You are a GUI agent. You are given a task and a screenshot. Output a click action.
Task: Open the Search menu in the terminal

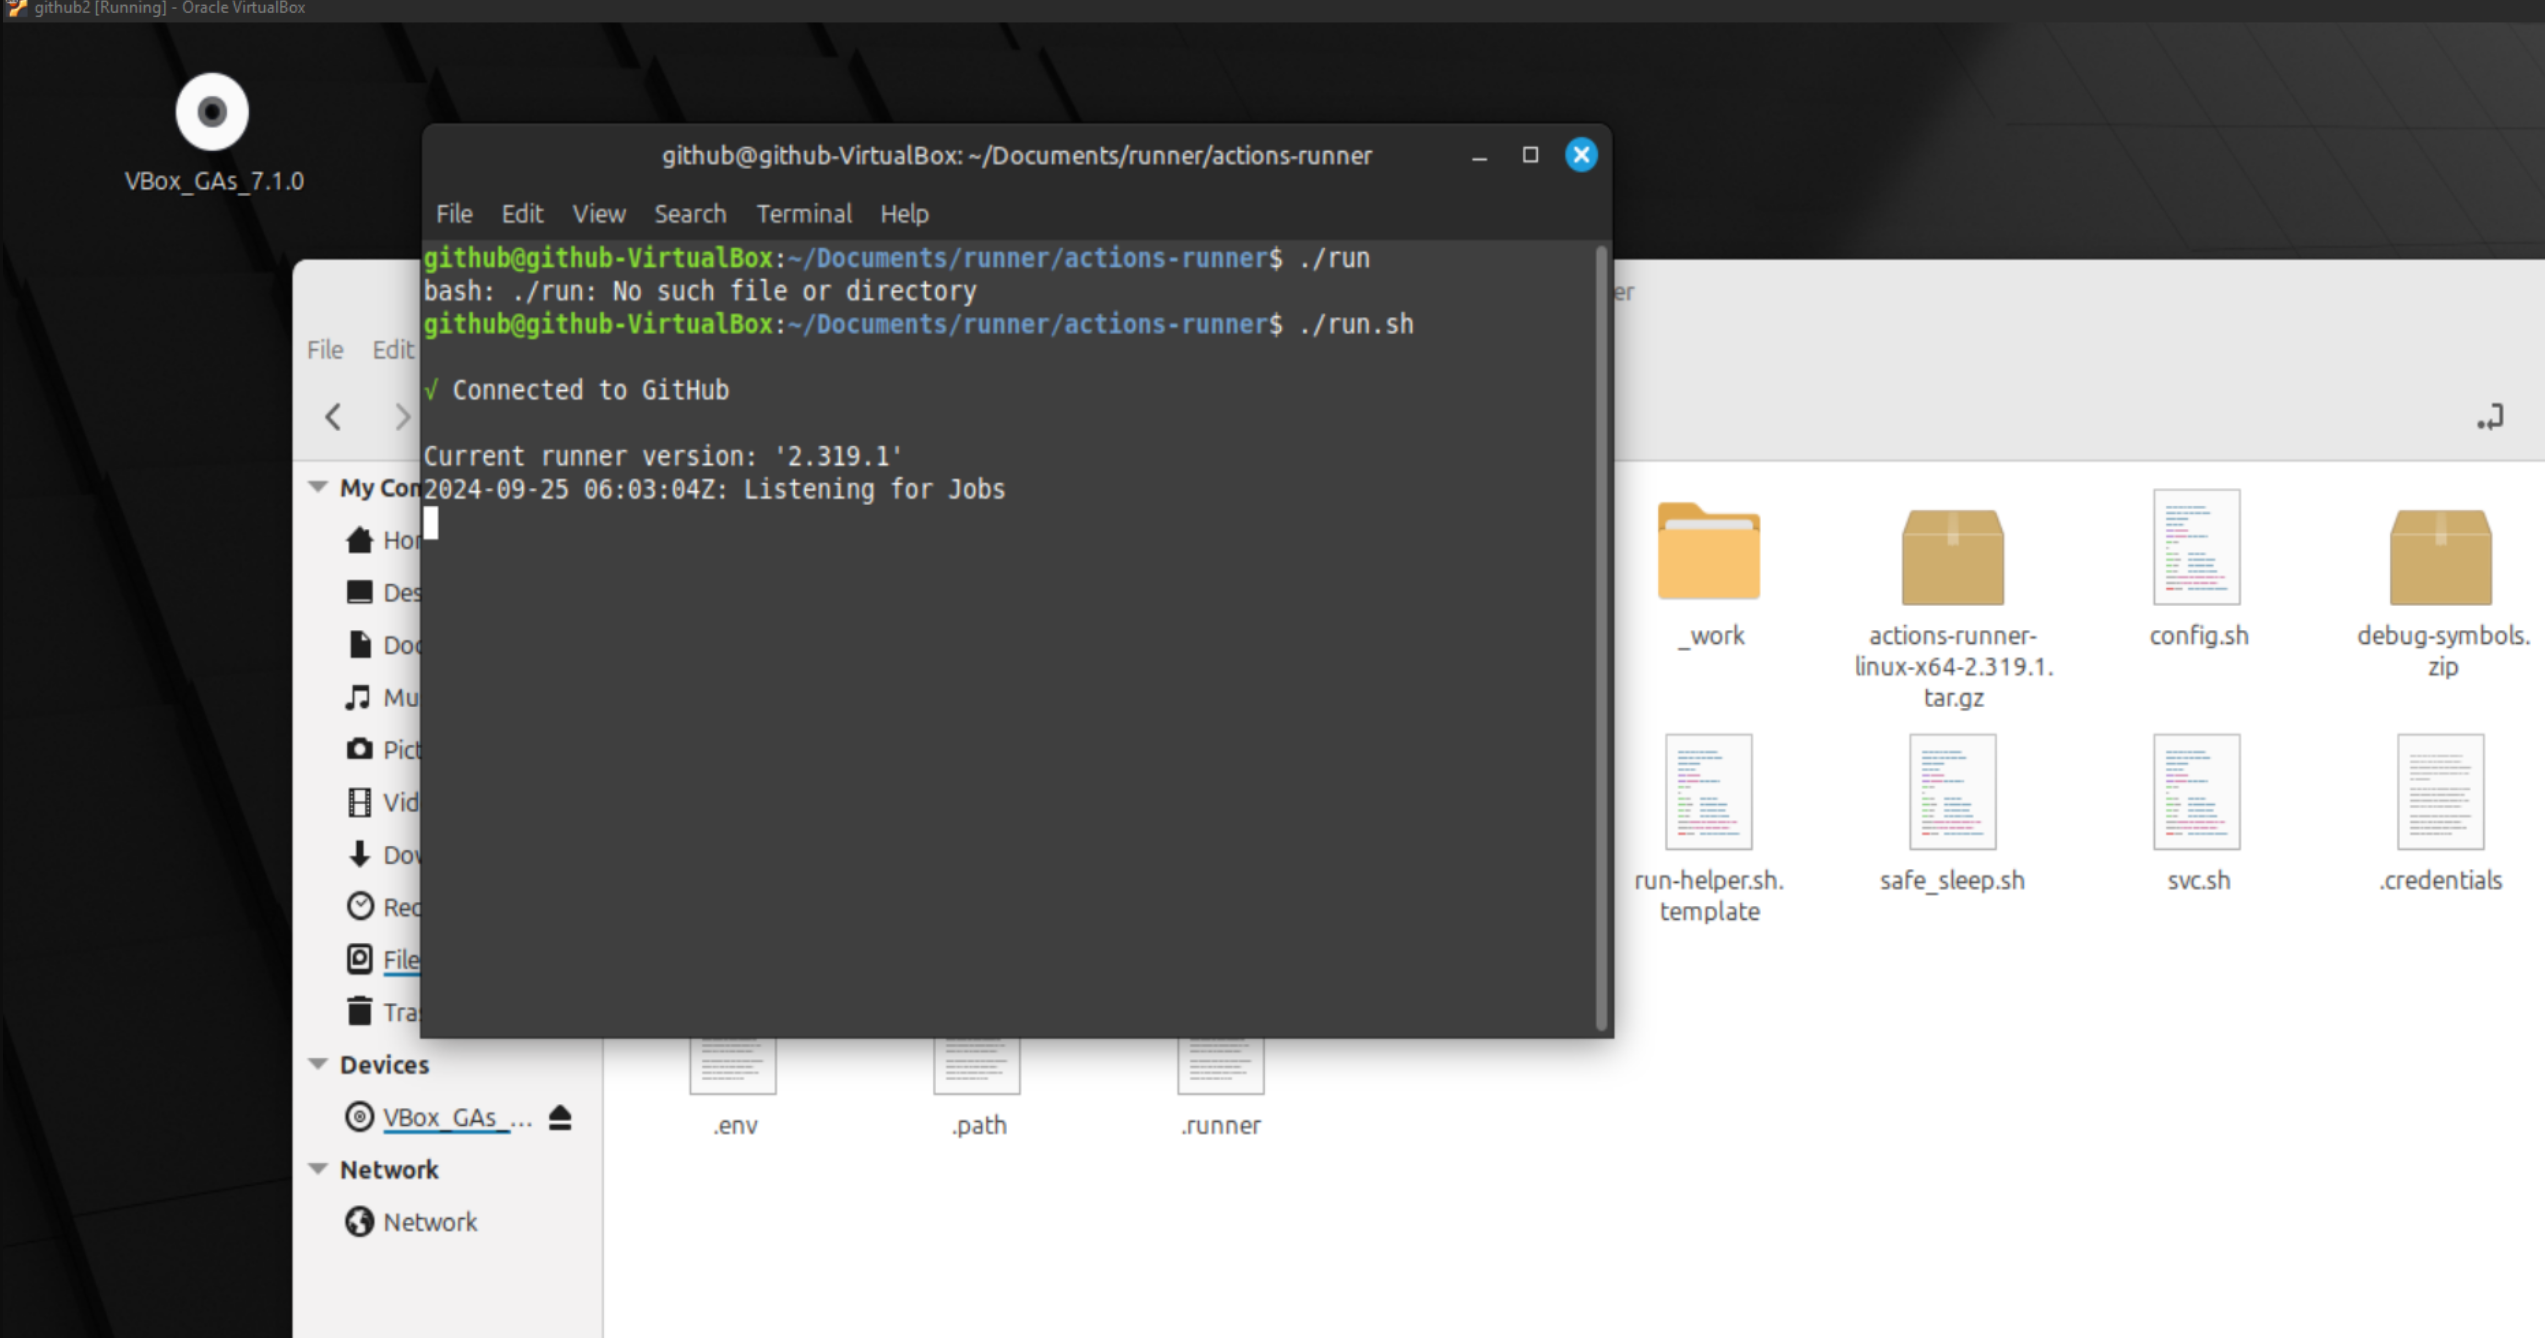point(689,213)
